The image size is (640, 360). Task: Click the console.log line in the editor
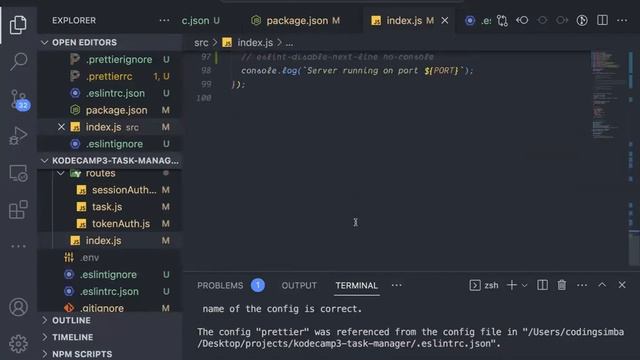[x=357, y=71]
